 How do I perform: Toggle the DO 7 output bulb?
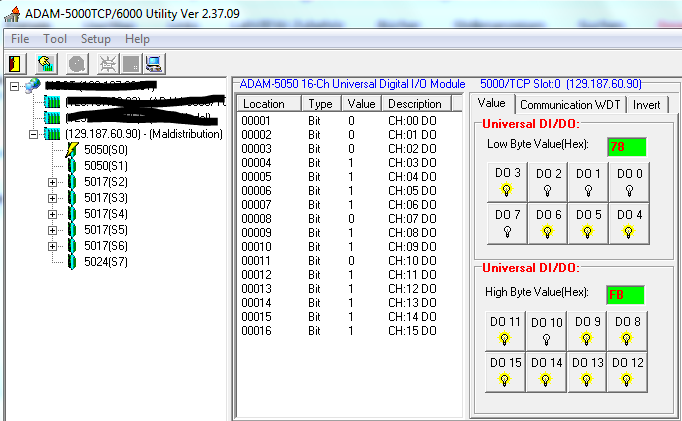point(507,224)
